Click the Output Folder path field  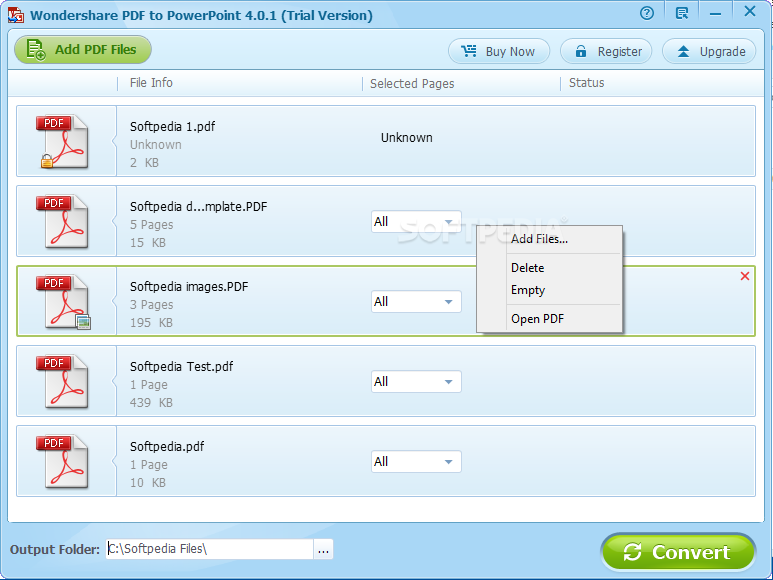click(210, 549)
